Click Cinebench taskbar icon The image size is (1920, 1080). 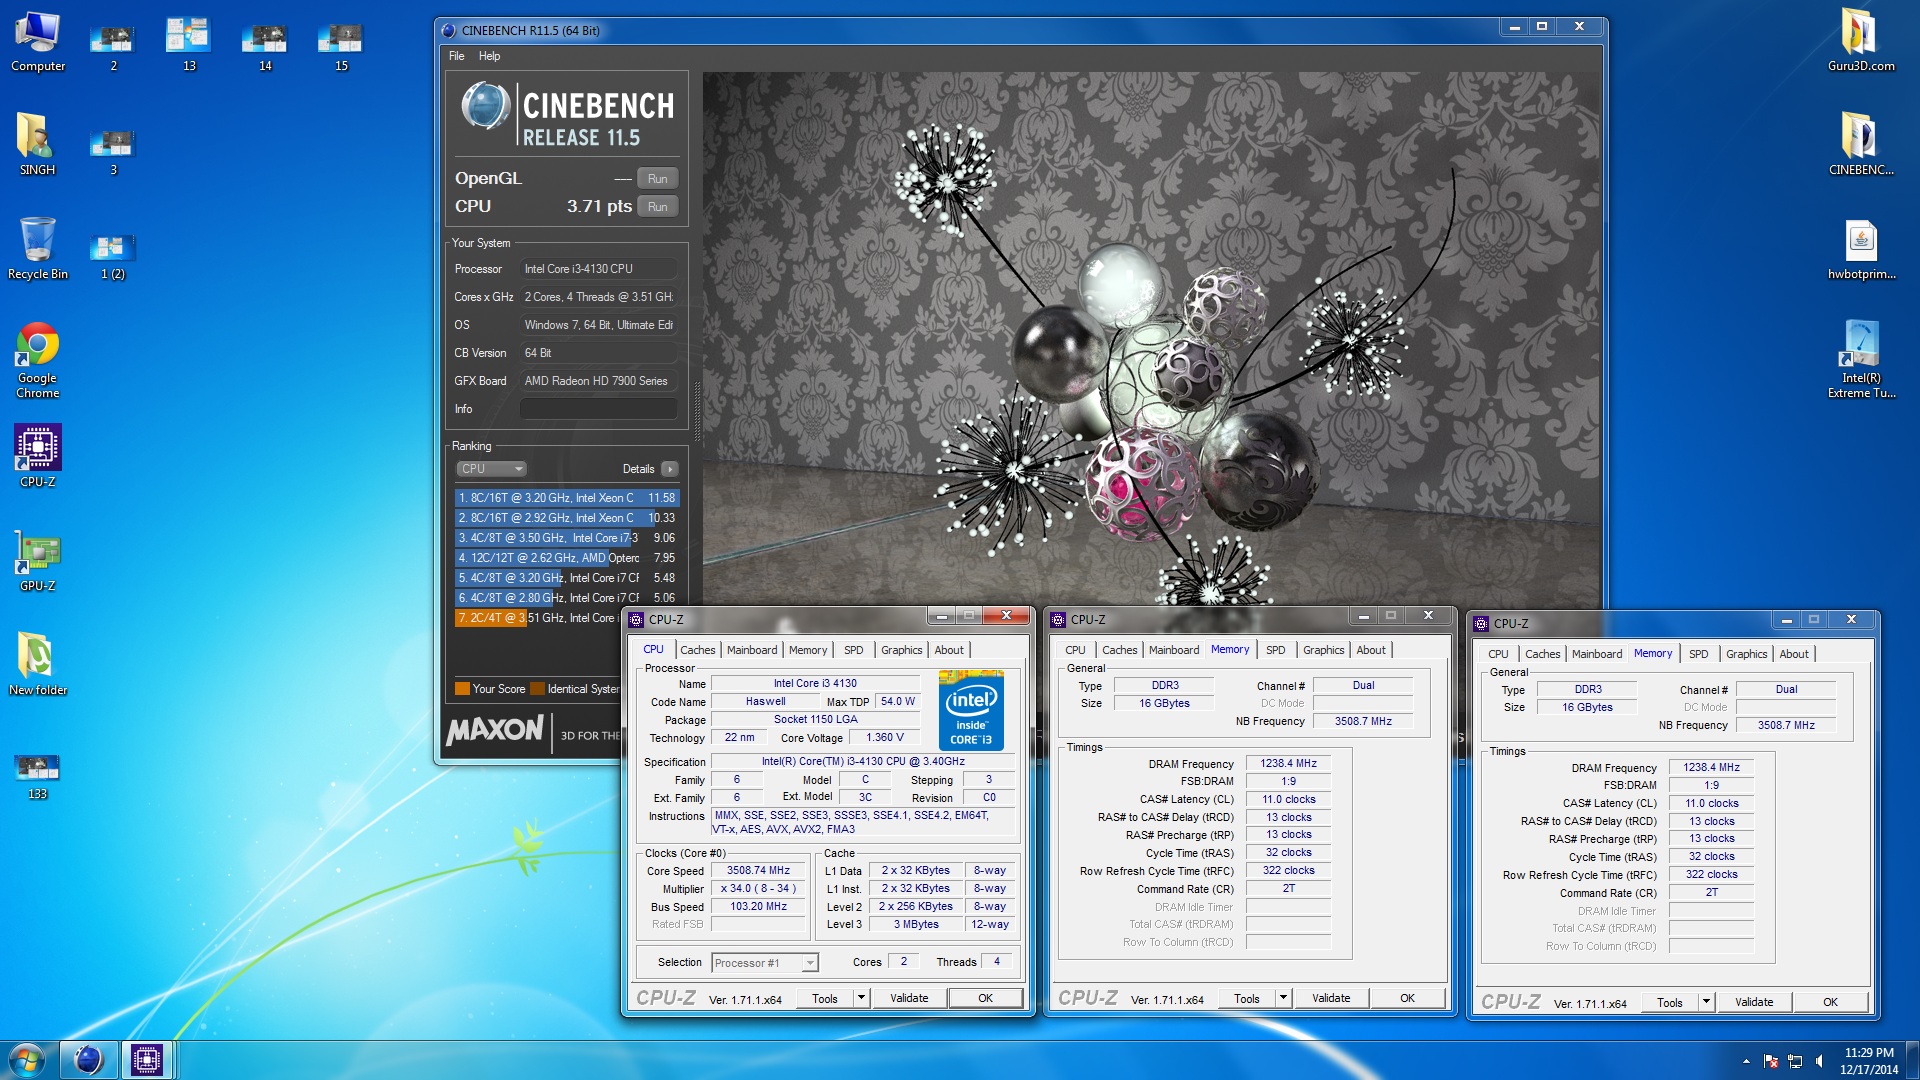pos(88,1060)
